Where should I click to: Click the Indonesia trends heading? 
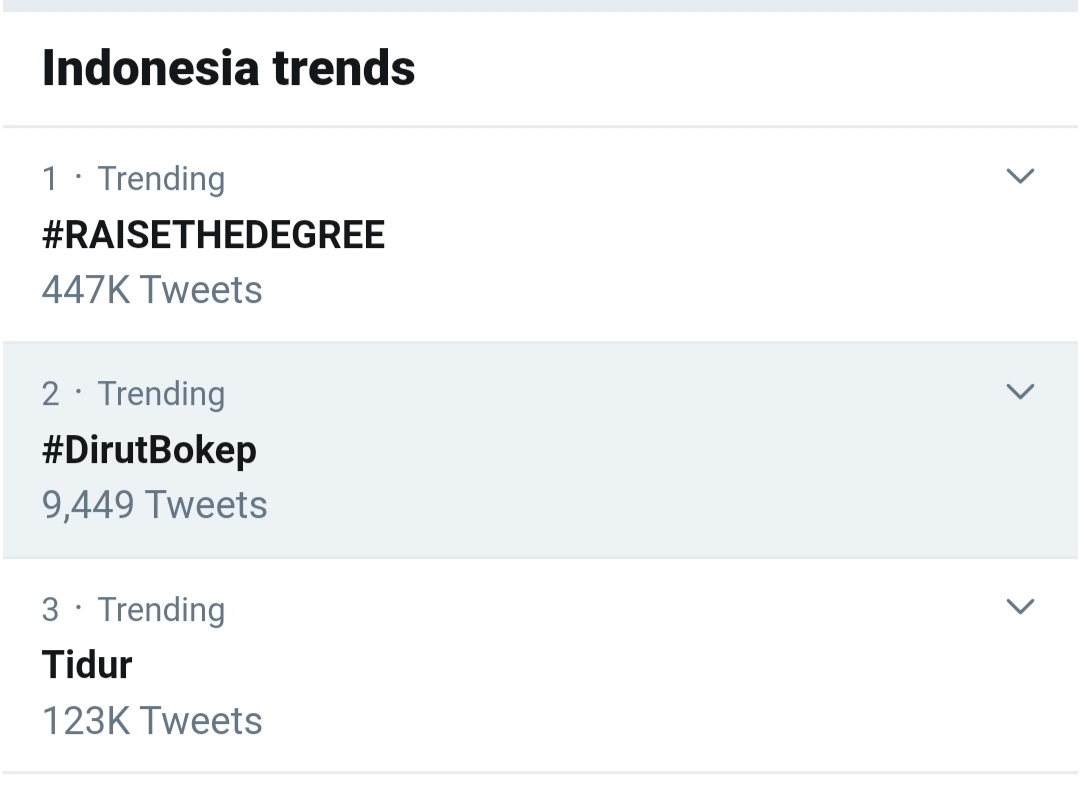(x=228, y=68)
